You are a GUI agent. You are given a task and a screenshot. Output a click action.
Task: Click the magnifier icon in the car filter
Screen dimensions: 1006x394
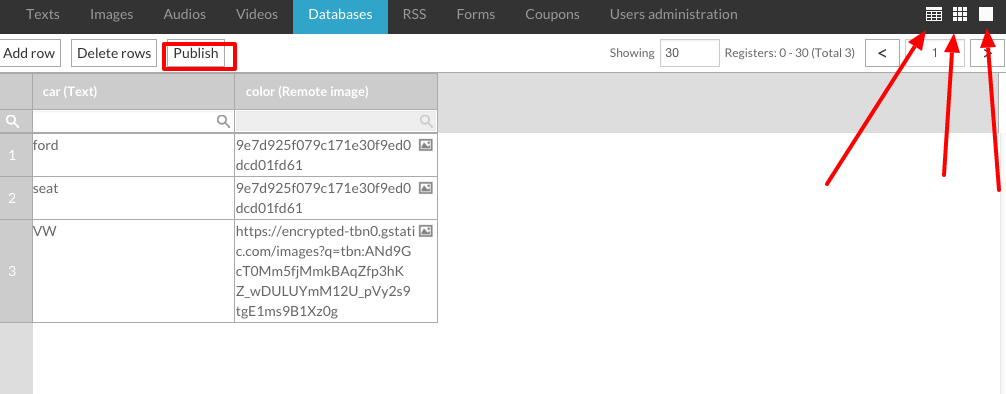coord(223,121)
